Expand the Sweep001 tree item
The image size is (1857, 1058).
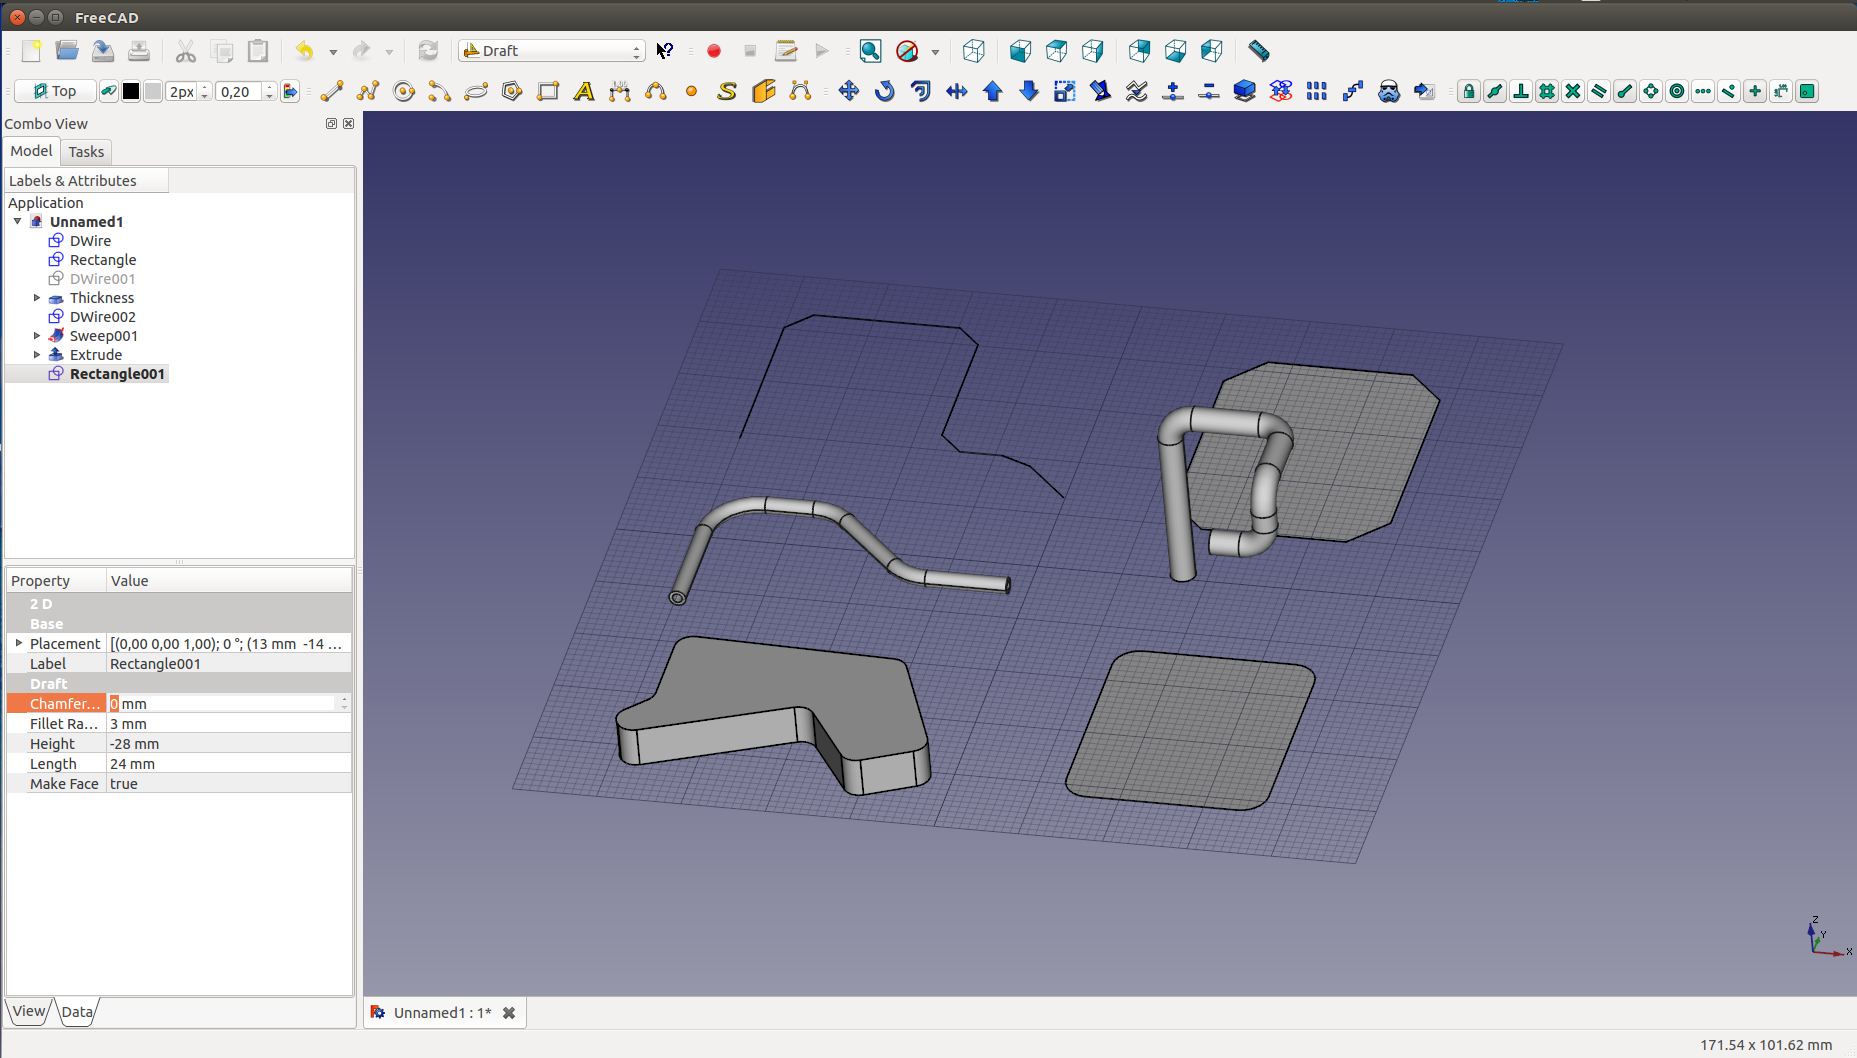click(x=37, y=336)
